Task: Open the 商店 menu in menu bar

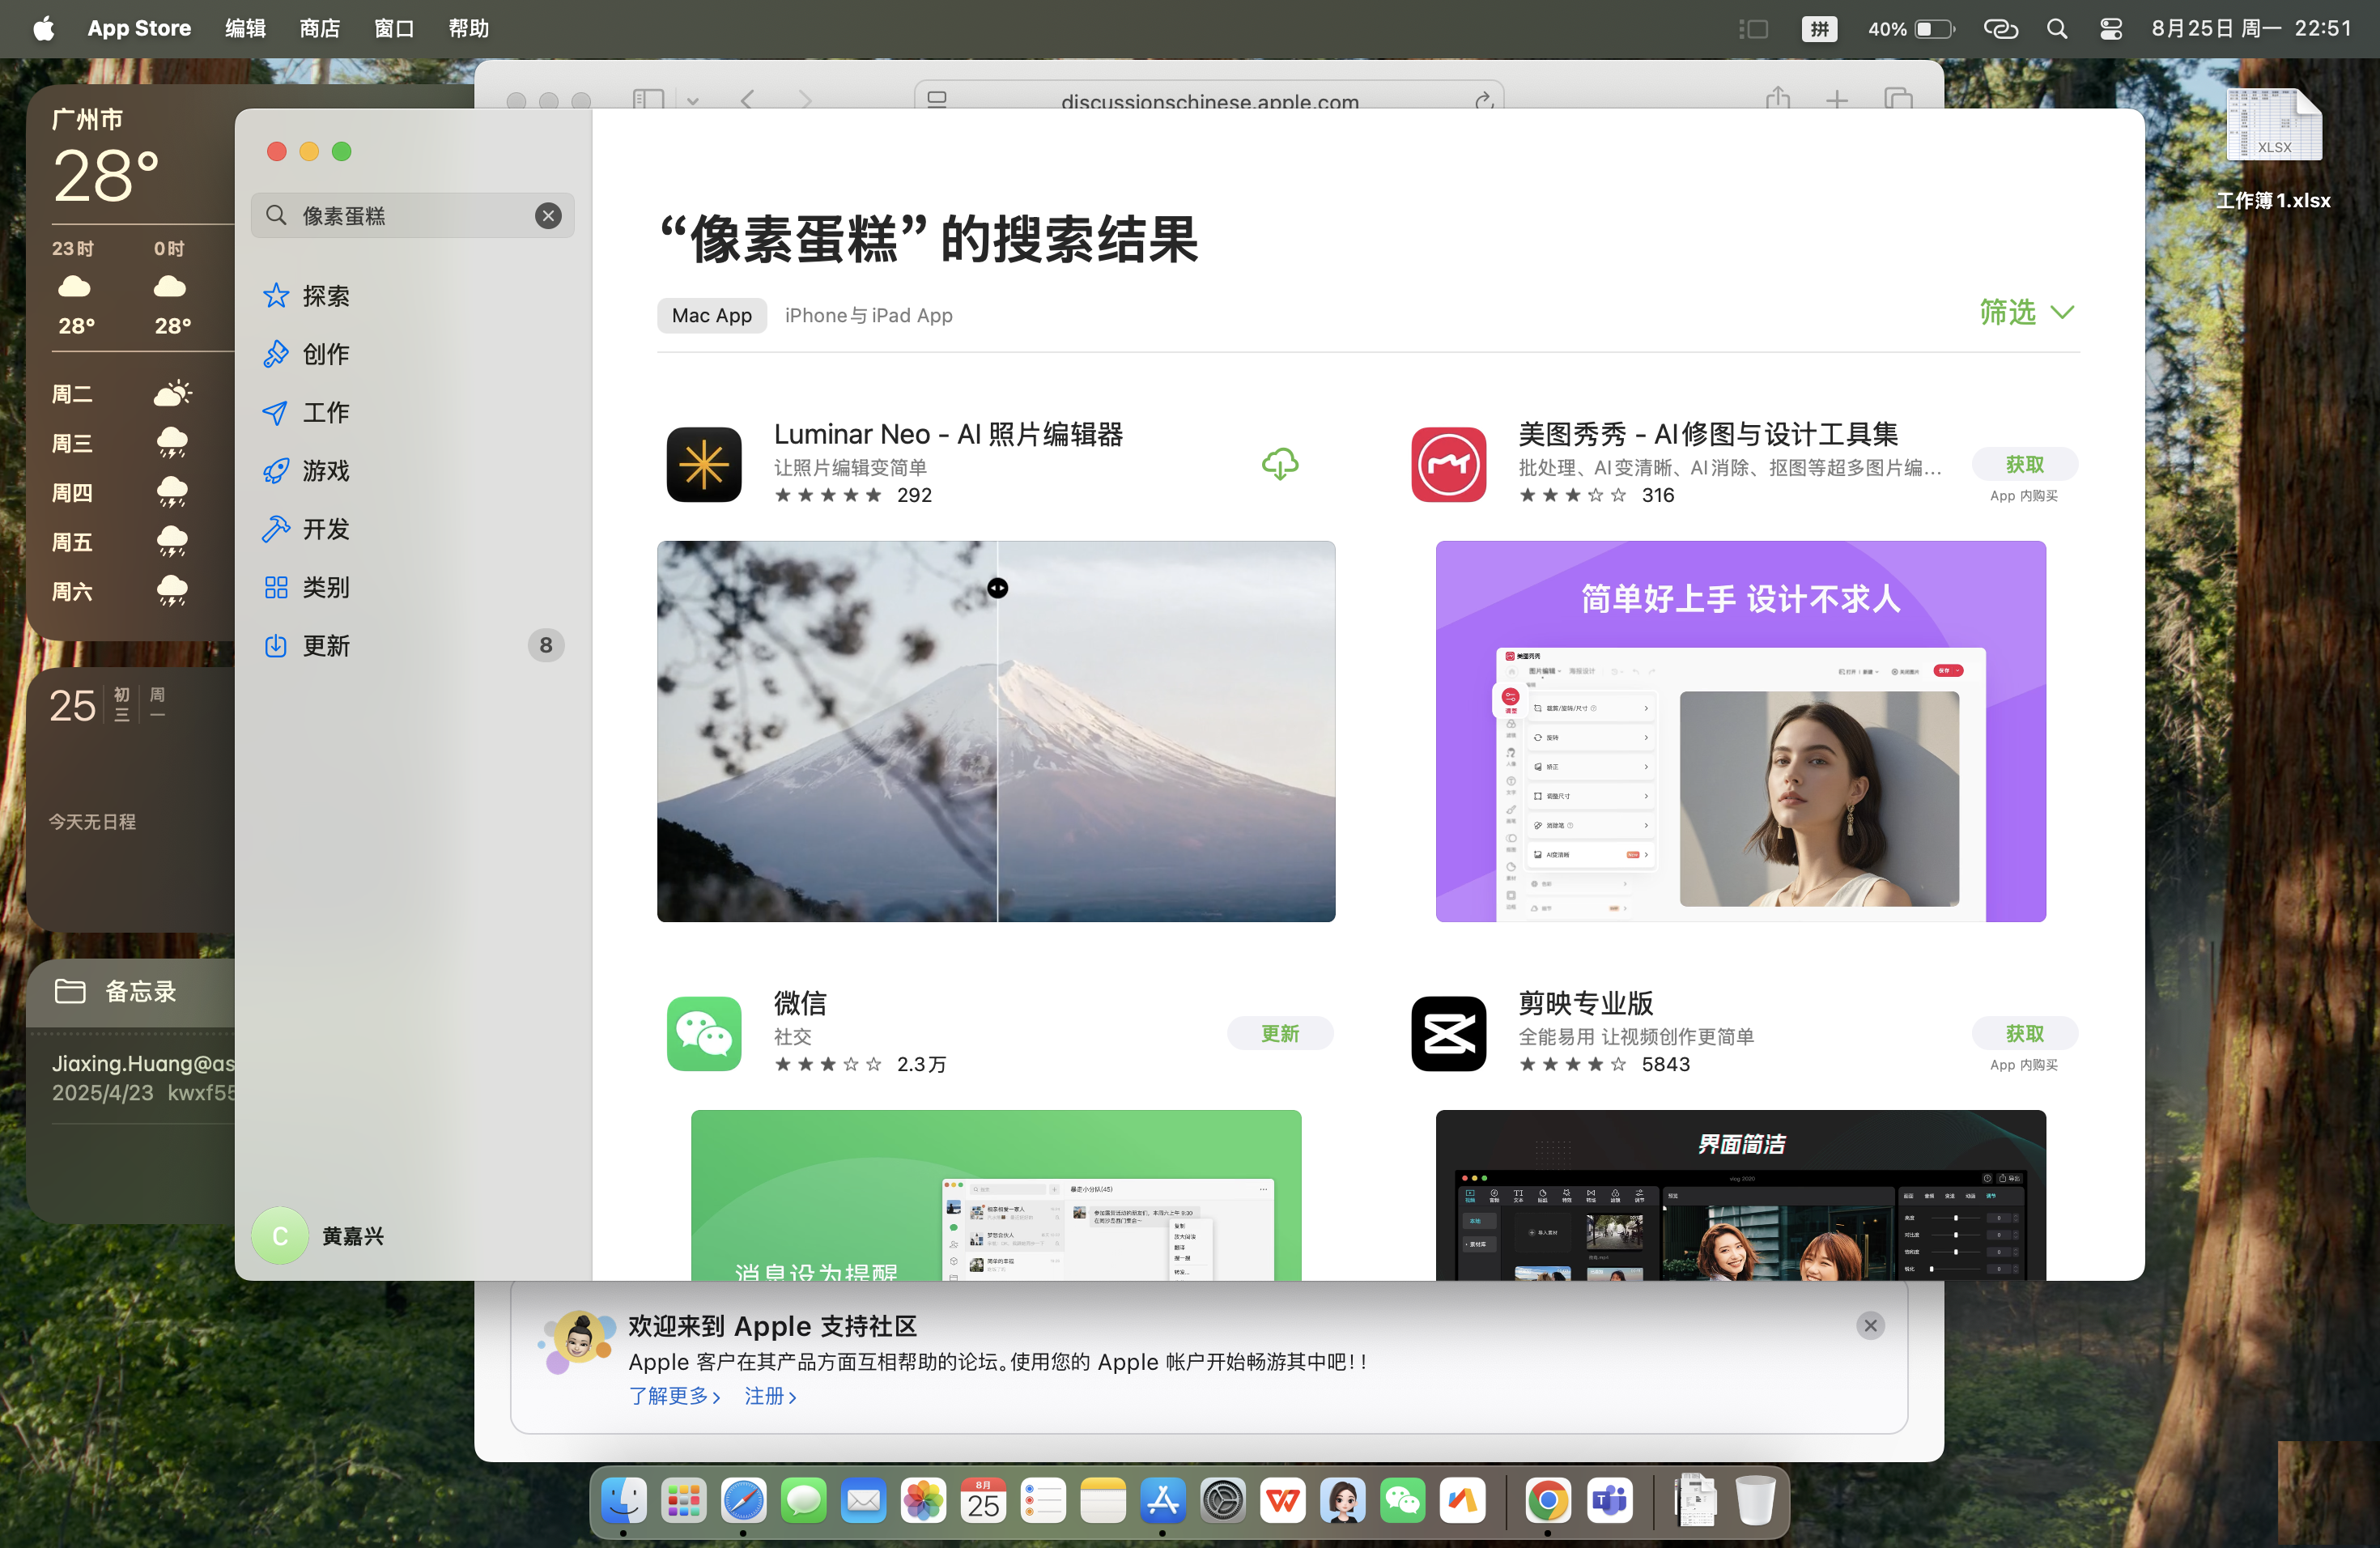Action: click(x=319, y=29)
